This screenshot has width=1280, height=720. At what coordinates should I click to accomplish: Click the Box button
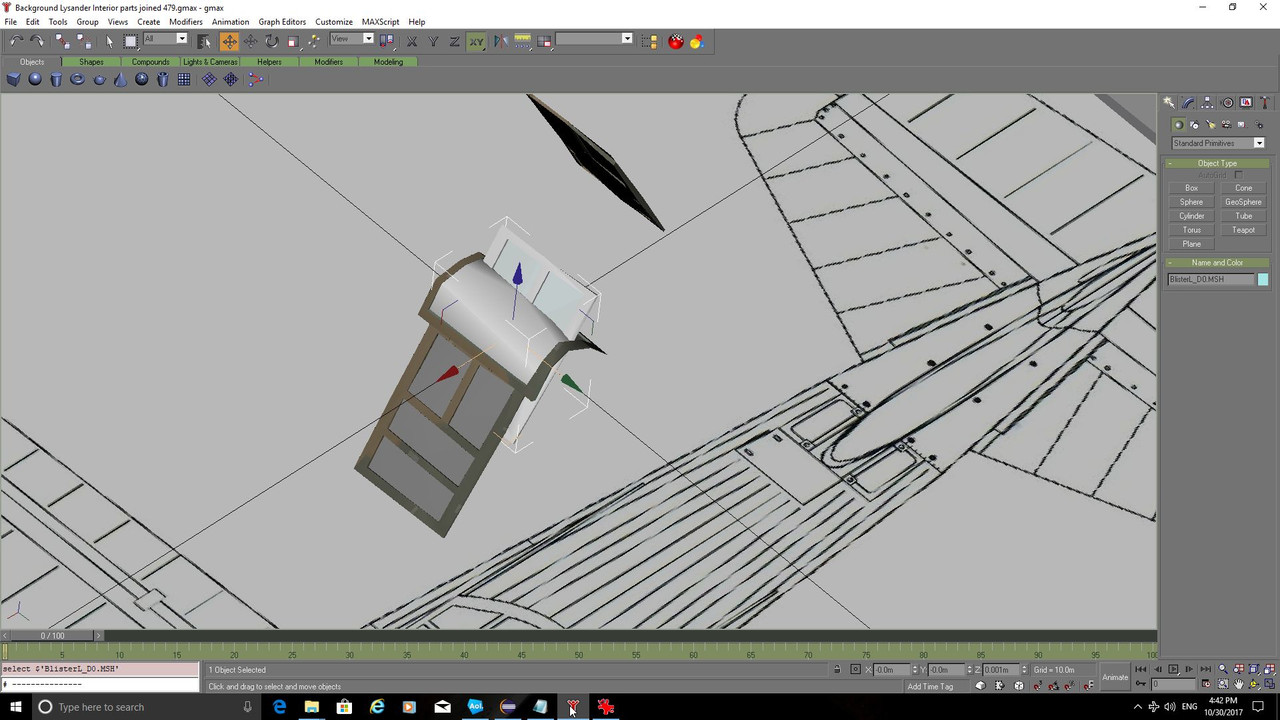pos(1191,188)
